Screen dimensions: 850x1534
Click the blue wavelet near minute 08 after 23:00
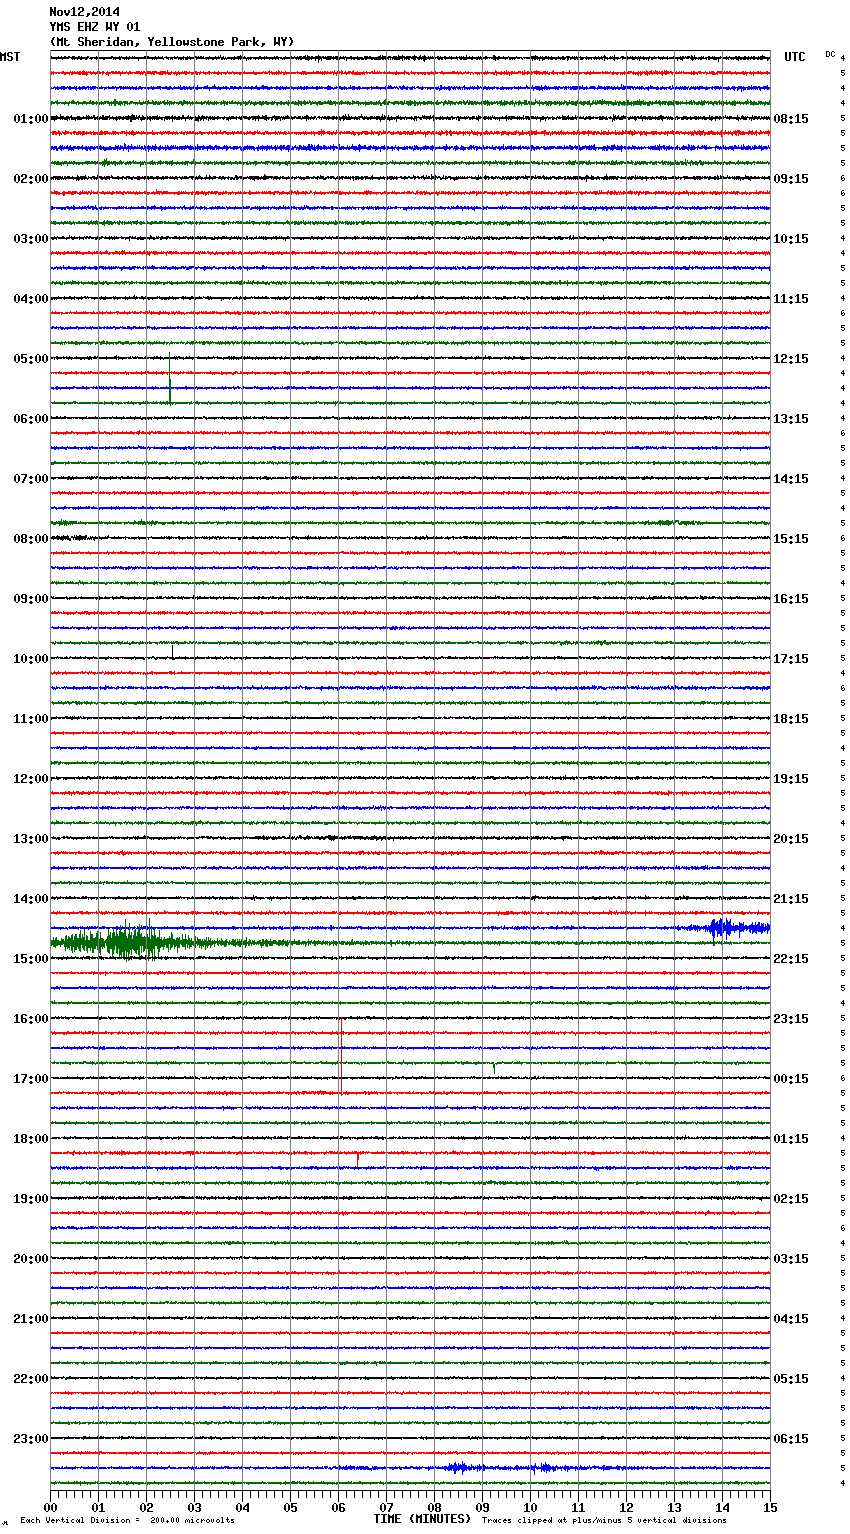click(x=459, y=1468)
